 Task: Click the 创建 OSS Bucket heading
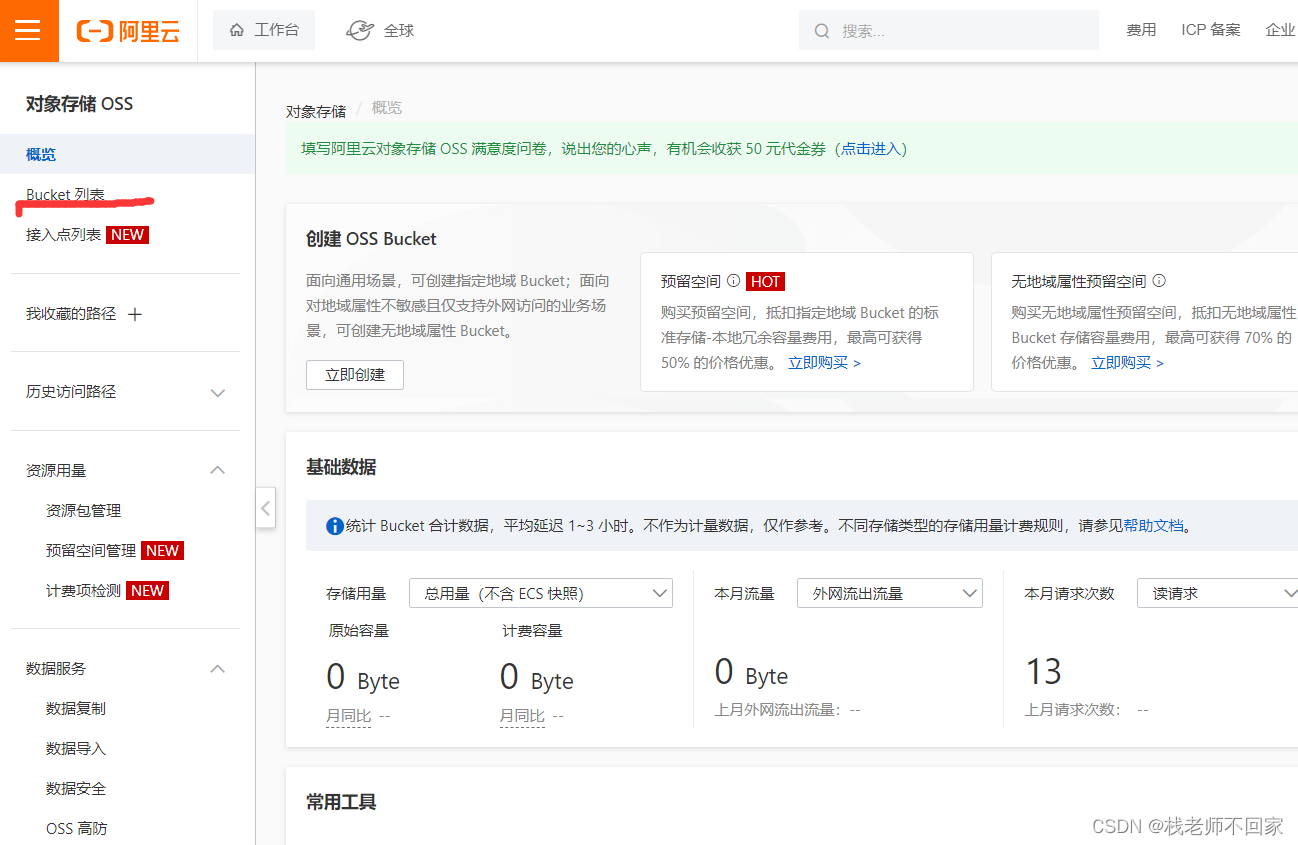[x=371, y=239]
